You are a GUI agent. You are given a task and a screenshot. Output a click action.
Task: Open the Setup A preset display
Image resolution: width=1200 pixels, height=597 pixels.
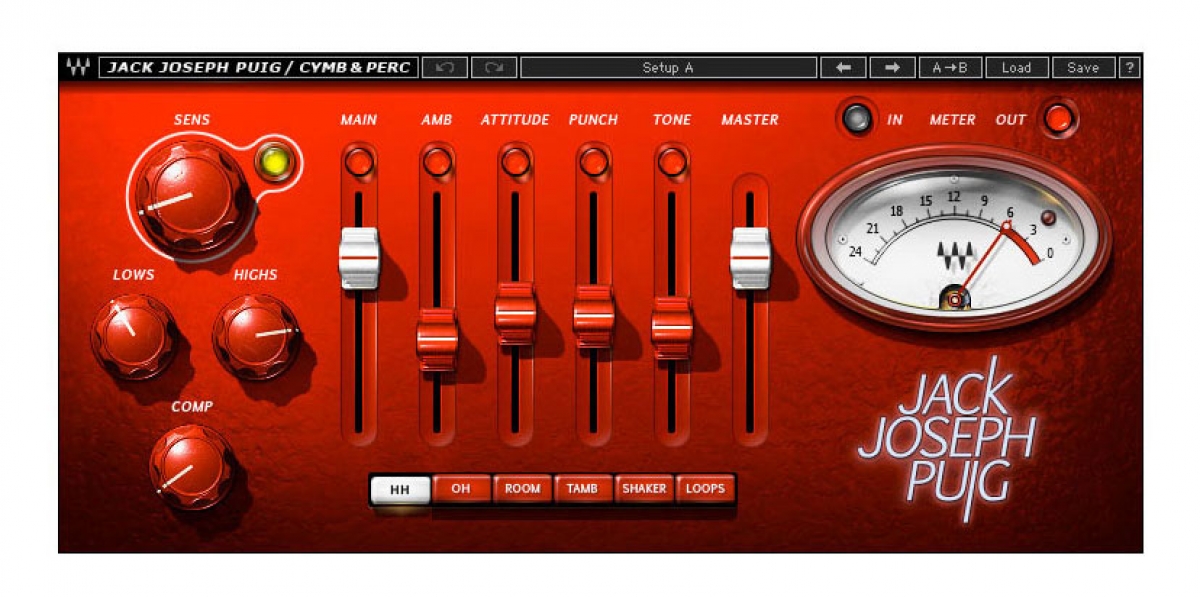(x=668, y=68)
